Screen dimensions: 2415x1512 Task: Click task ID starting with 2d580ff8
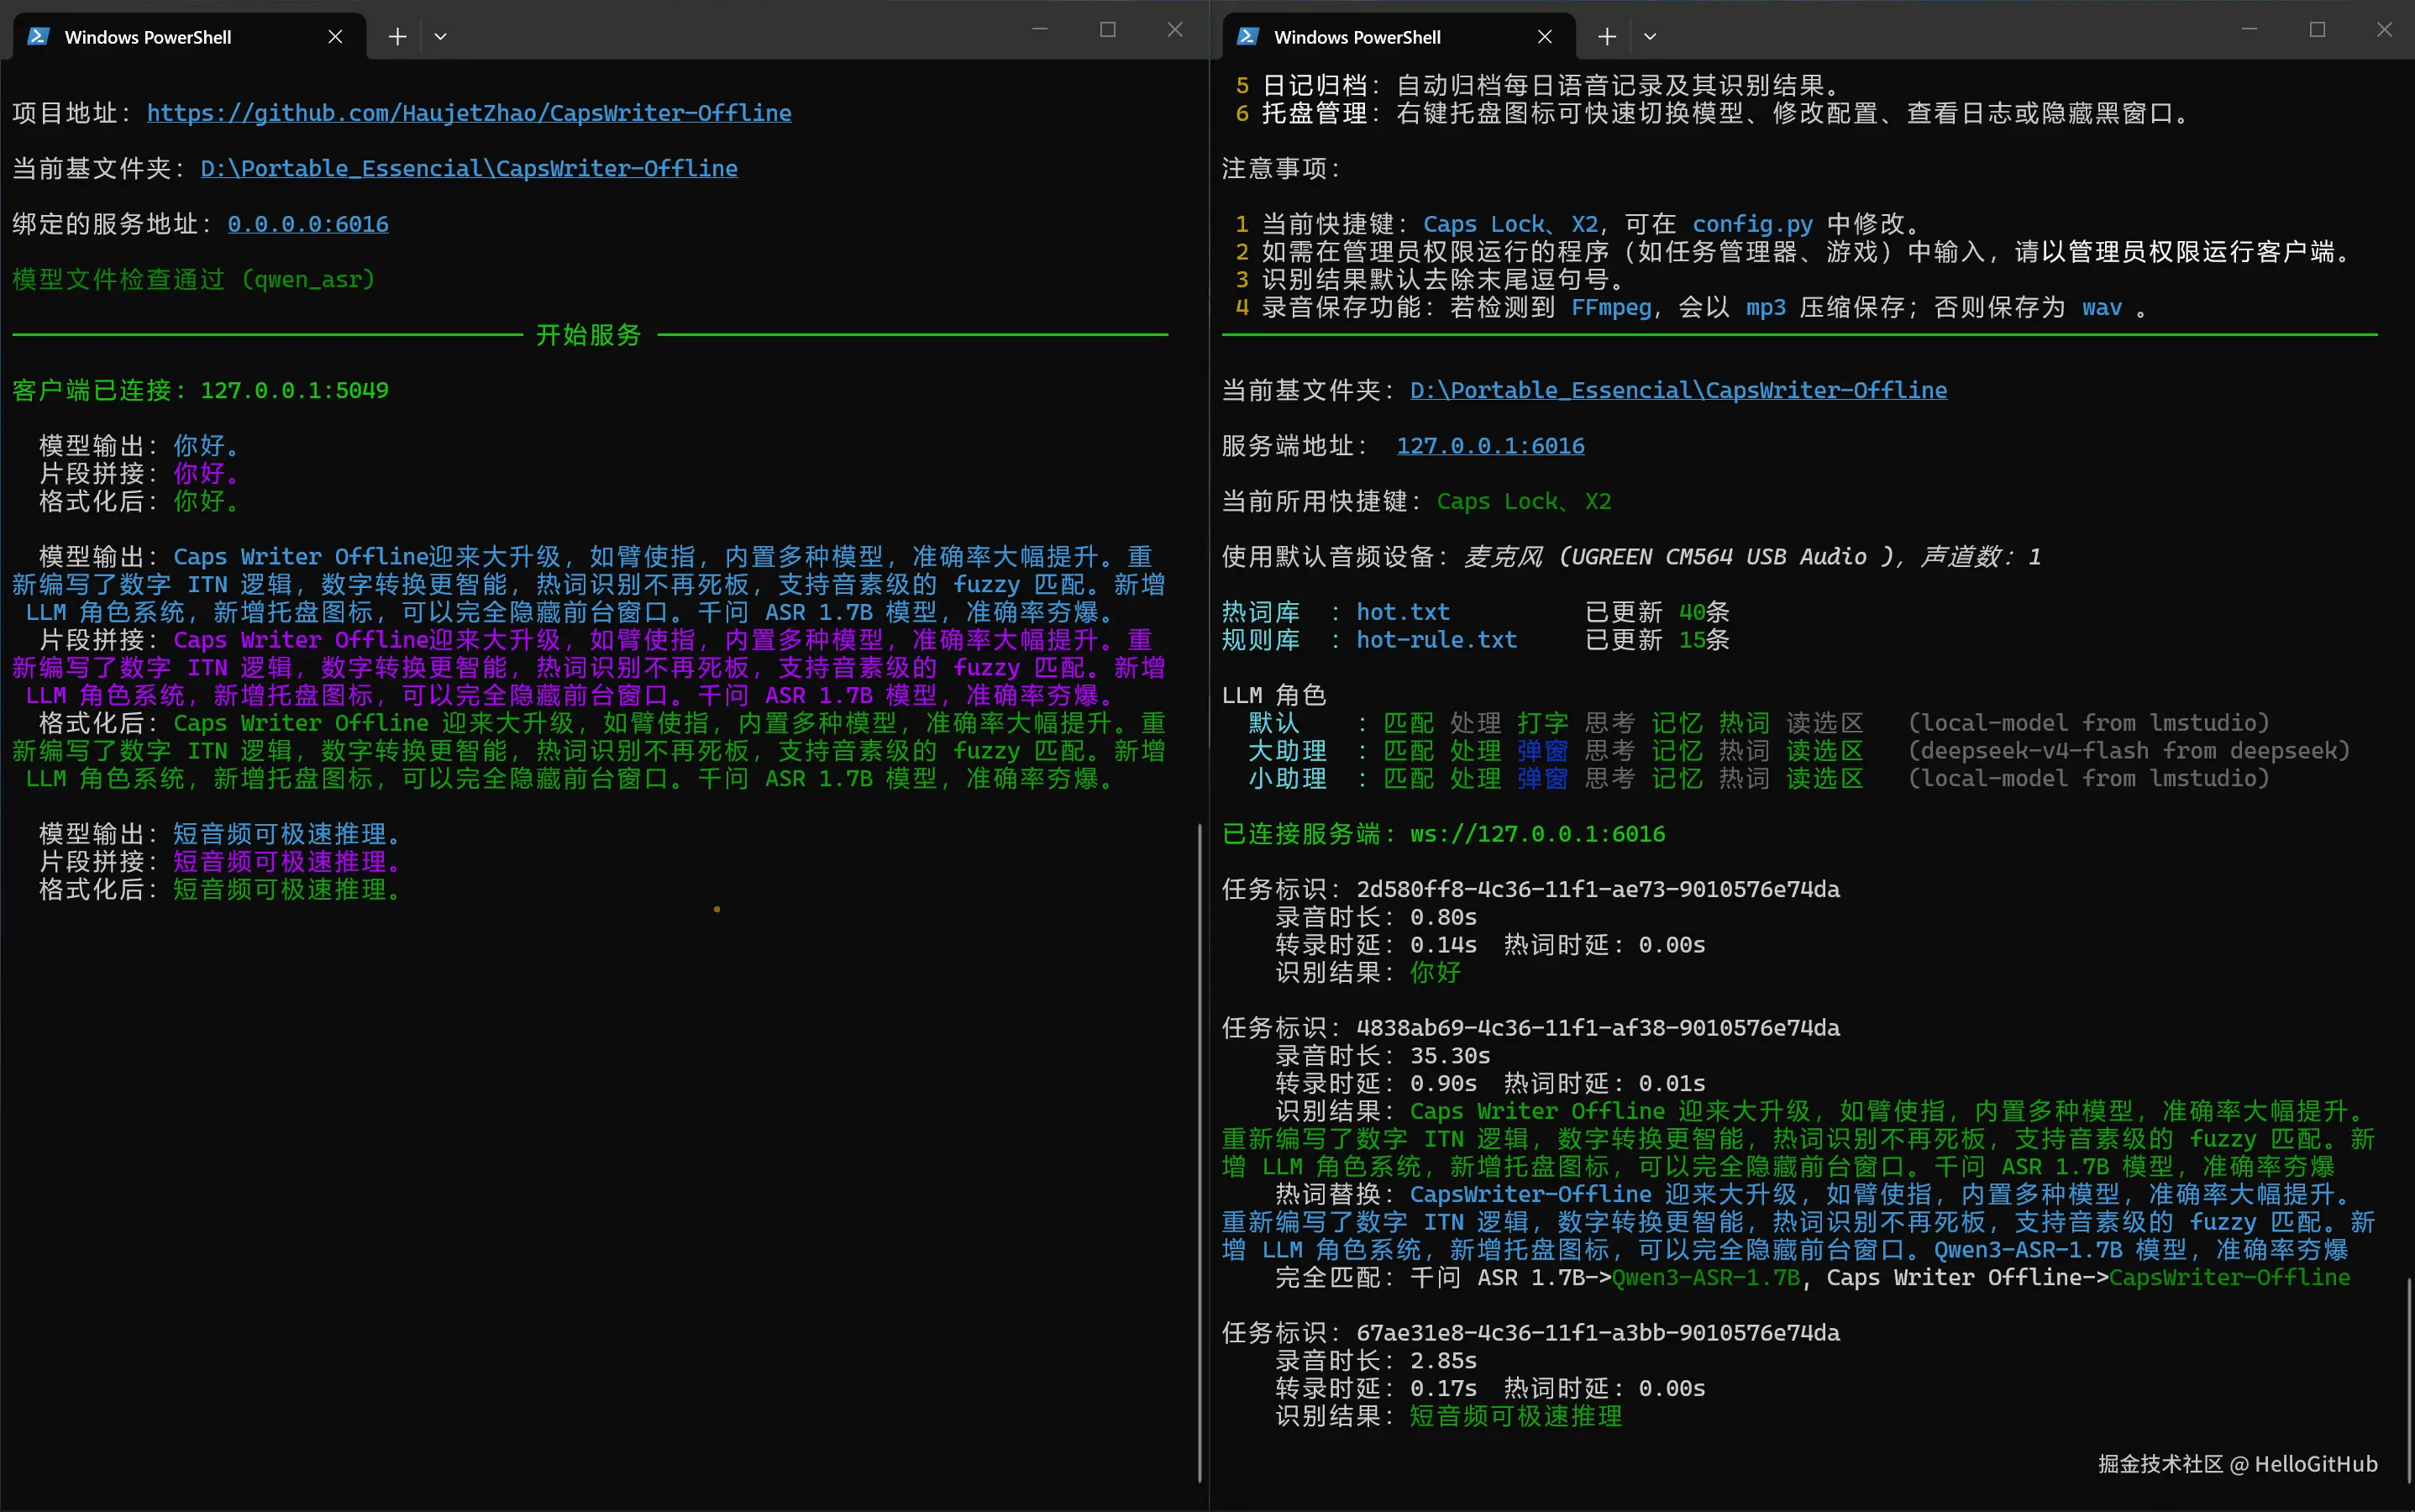1597,889
